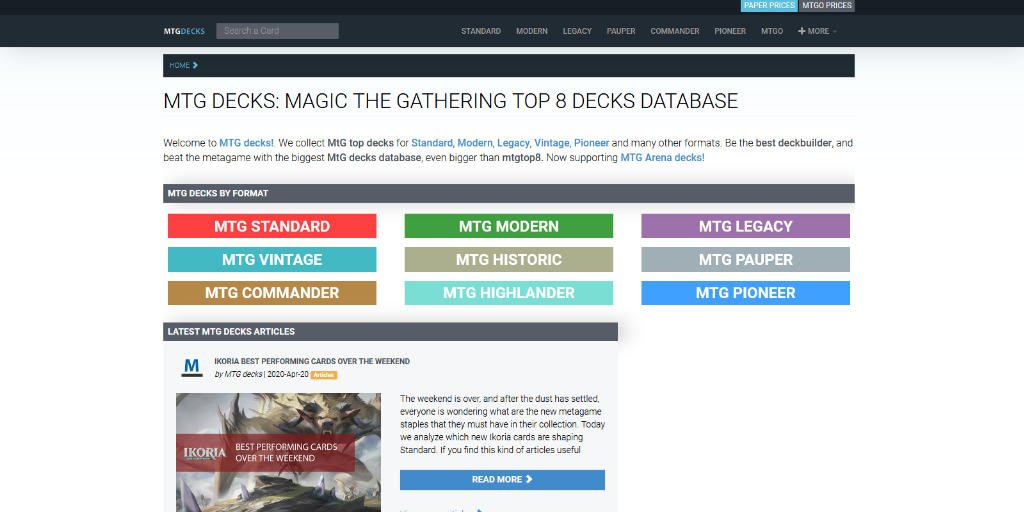
Task: Open the 'MTG decks!' link in welcome text
Action: (x=246, y=142)
